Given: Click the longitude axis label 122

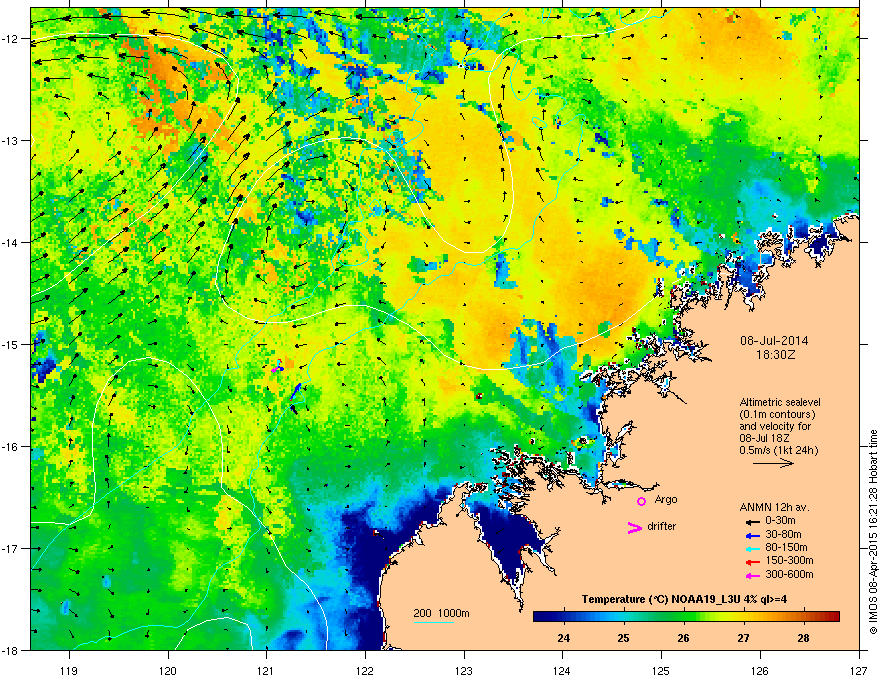Looking at the screenshot, I should 365,671.
